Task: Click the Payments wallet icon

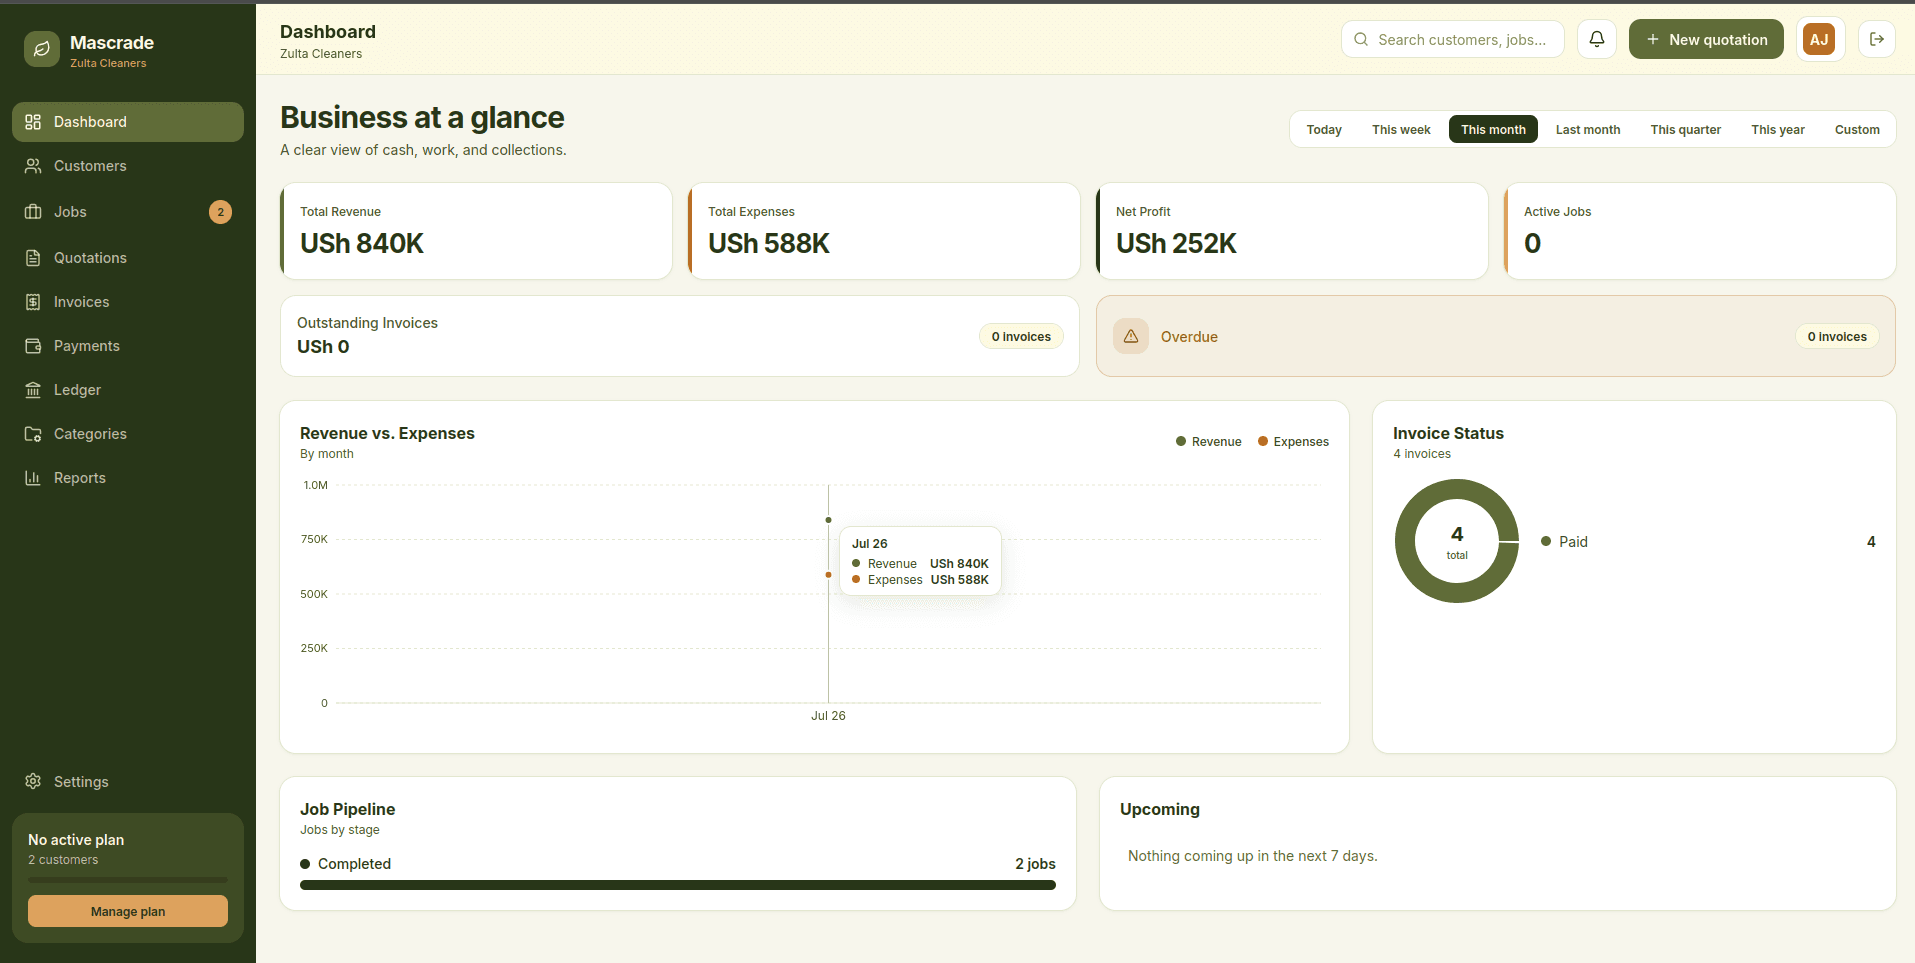Action: point(33,346)
